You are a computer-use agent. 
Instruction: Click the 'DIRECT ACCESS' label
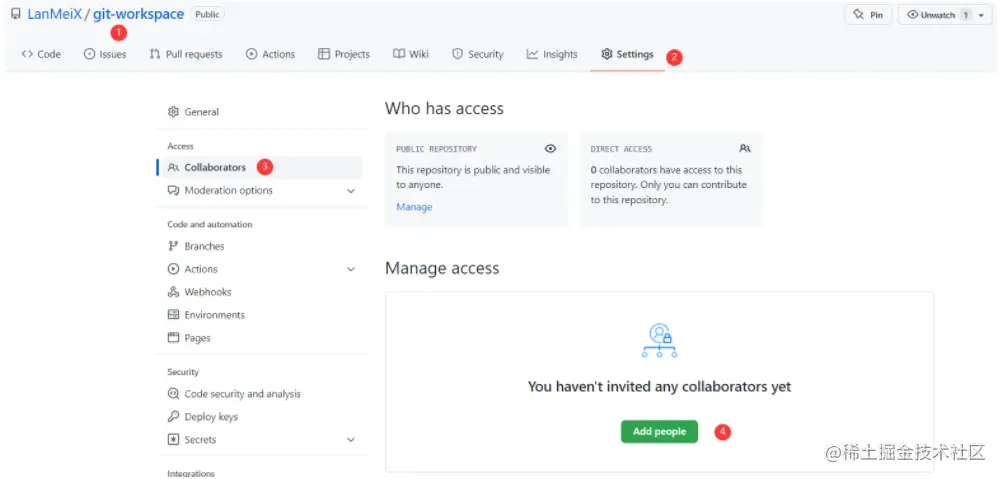coord(621,149)
